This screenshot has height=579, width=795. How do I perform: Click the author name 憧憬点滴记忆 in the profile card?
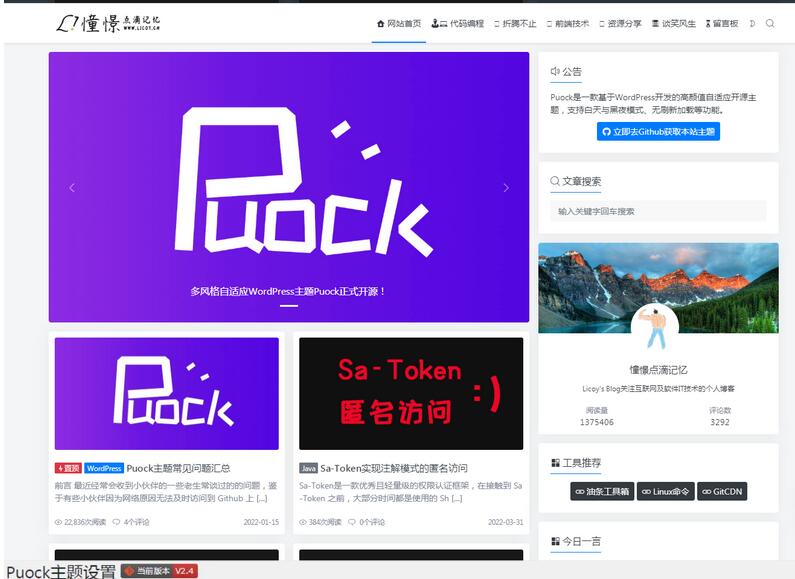pyautogui.click(x=658, y=370)
